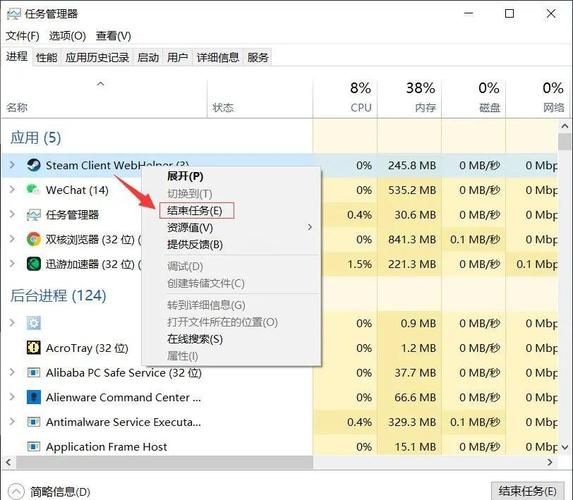Click the Alibaba PC Safe Service icon
This screenshot has width=573, height=500.
click(x=34, y=372)
